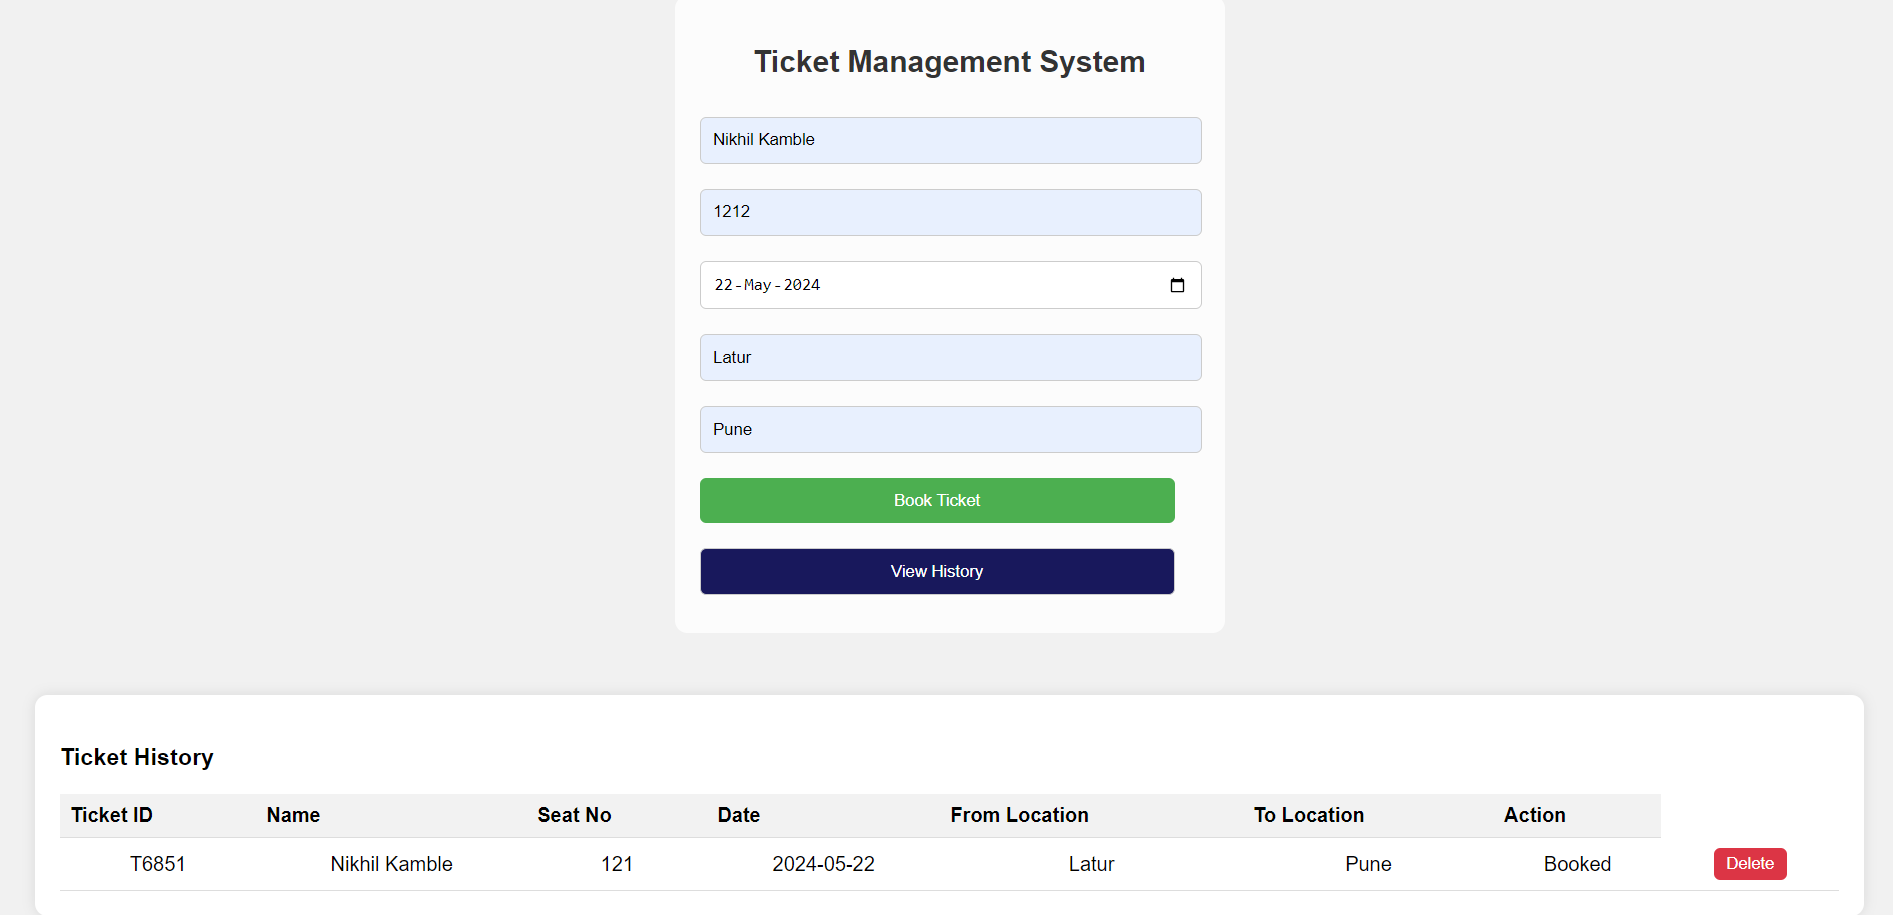The image size is (1893, 915).
Task: Click the Book Ticket button
Action: (936, 500)
